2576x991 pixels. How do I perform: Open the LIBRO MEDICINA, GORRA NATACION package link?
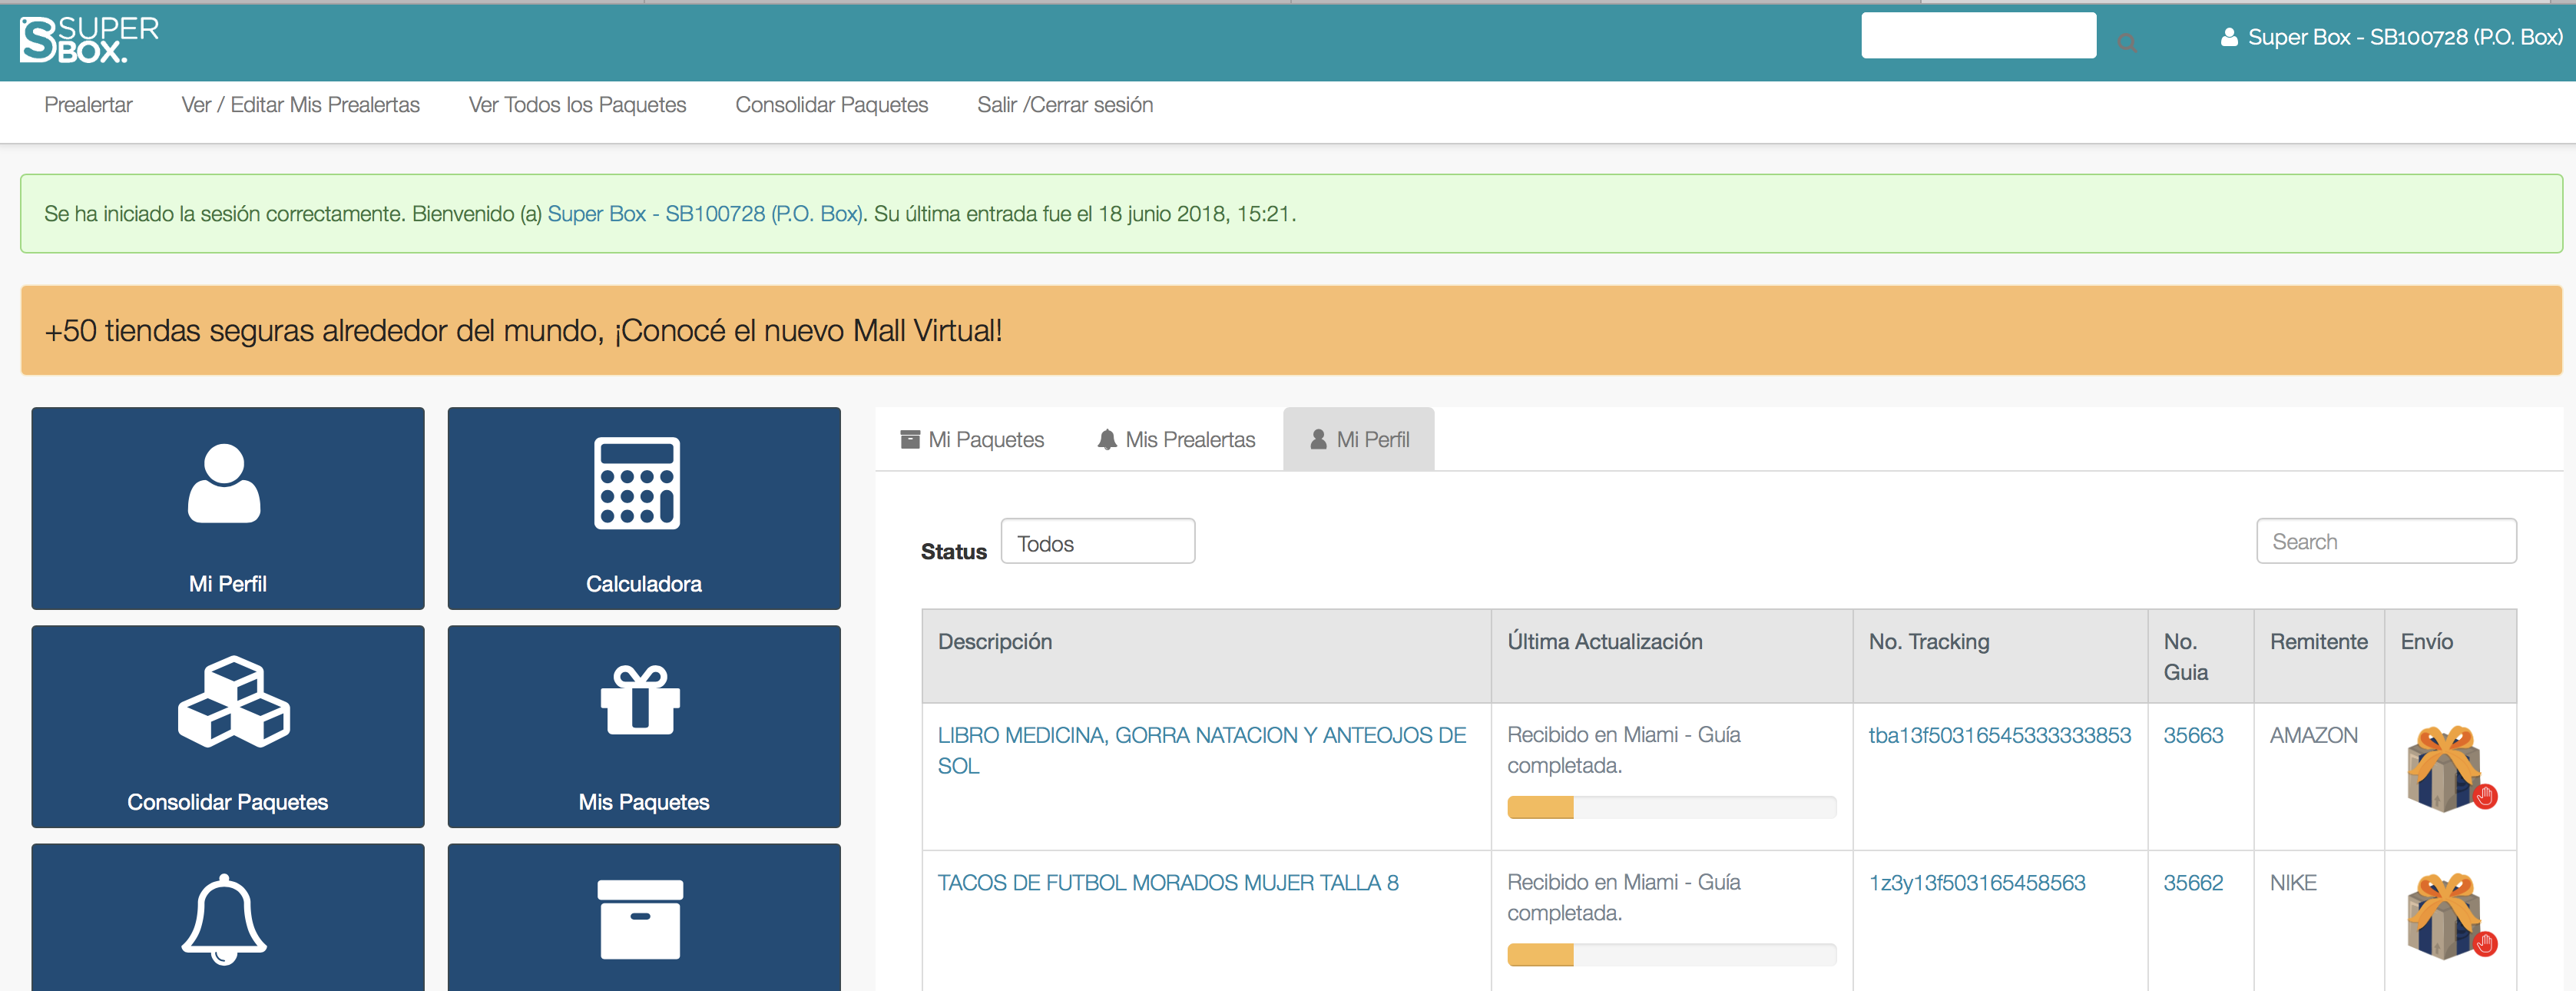1202,750
